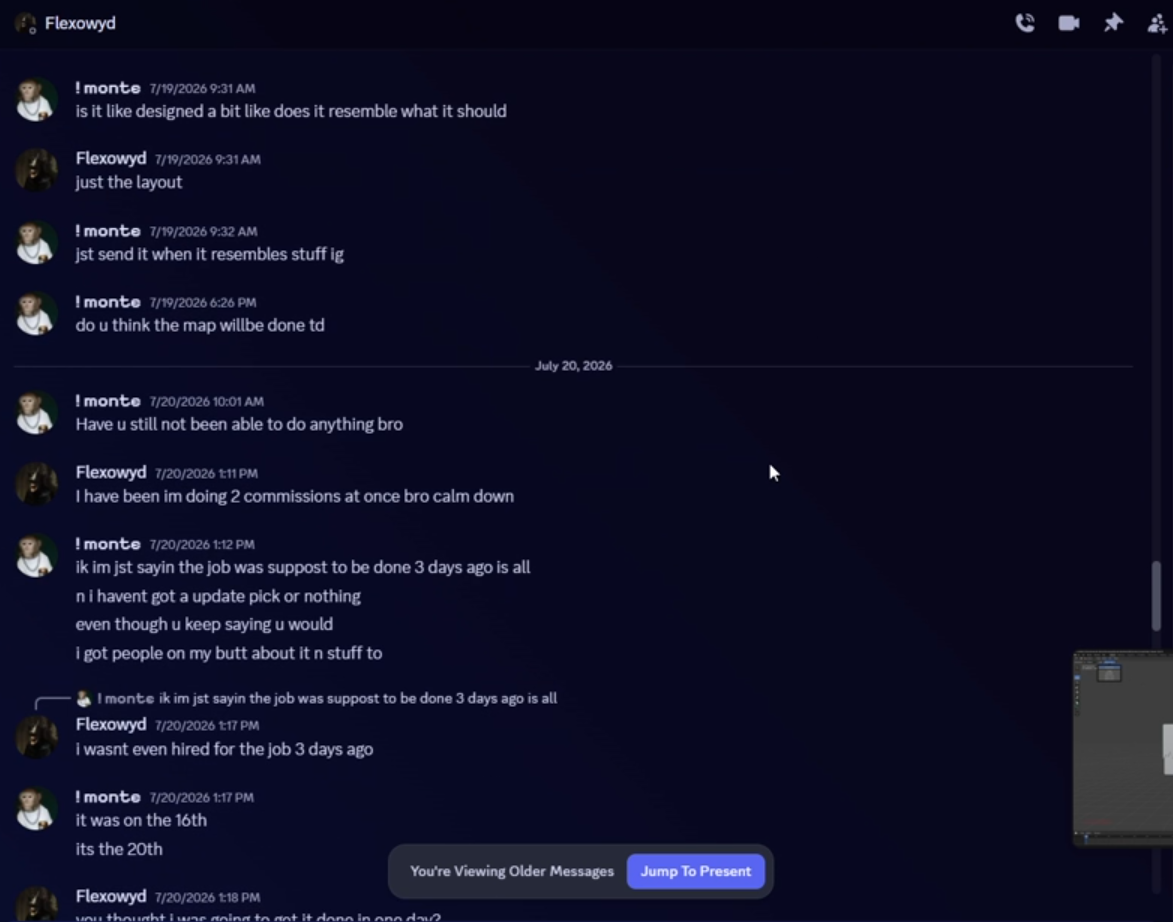Click Flexowyd avatar on 1:17 PM reply
The image size is (1173, 922).
coord(36,736)
